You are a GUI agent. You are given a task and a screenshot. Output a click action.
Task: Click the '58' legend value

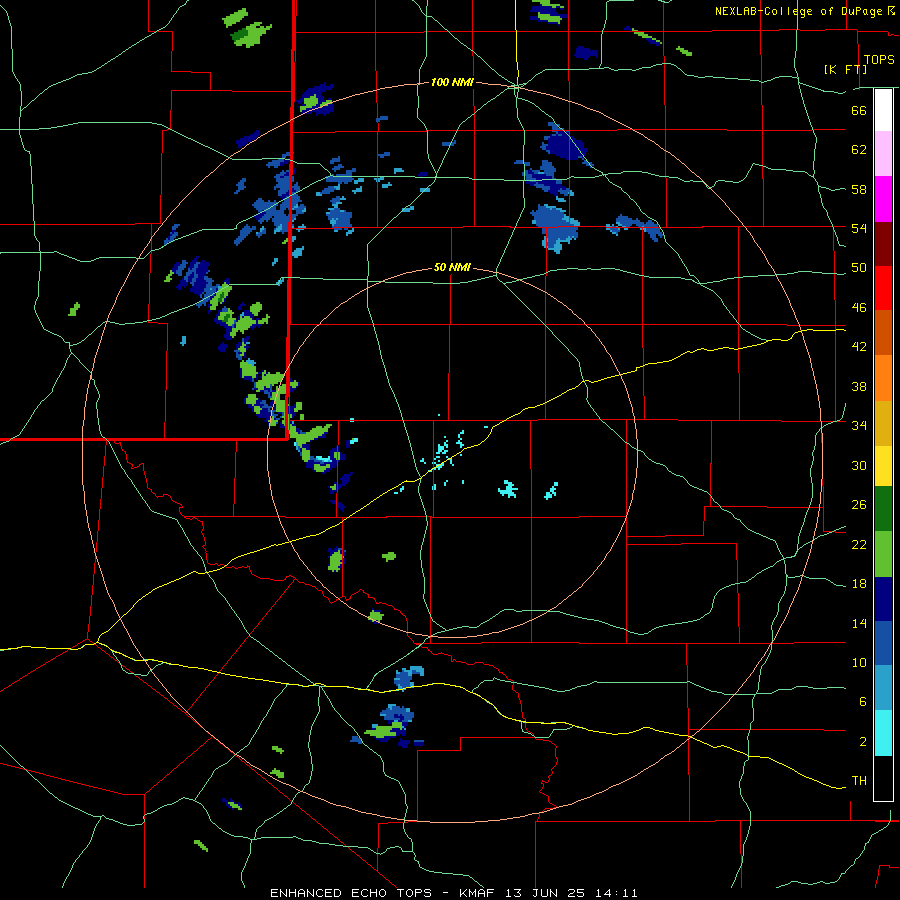point(859,189)
